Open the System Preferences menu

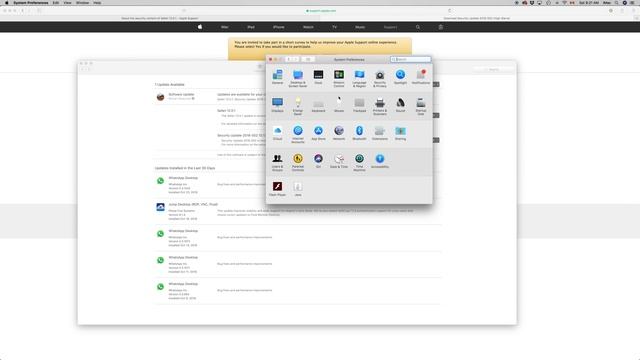[31, 3]
